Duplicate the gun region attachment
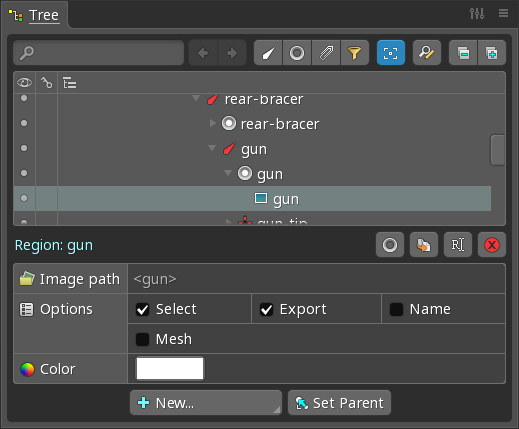 (424, 245)
